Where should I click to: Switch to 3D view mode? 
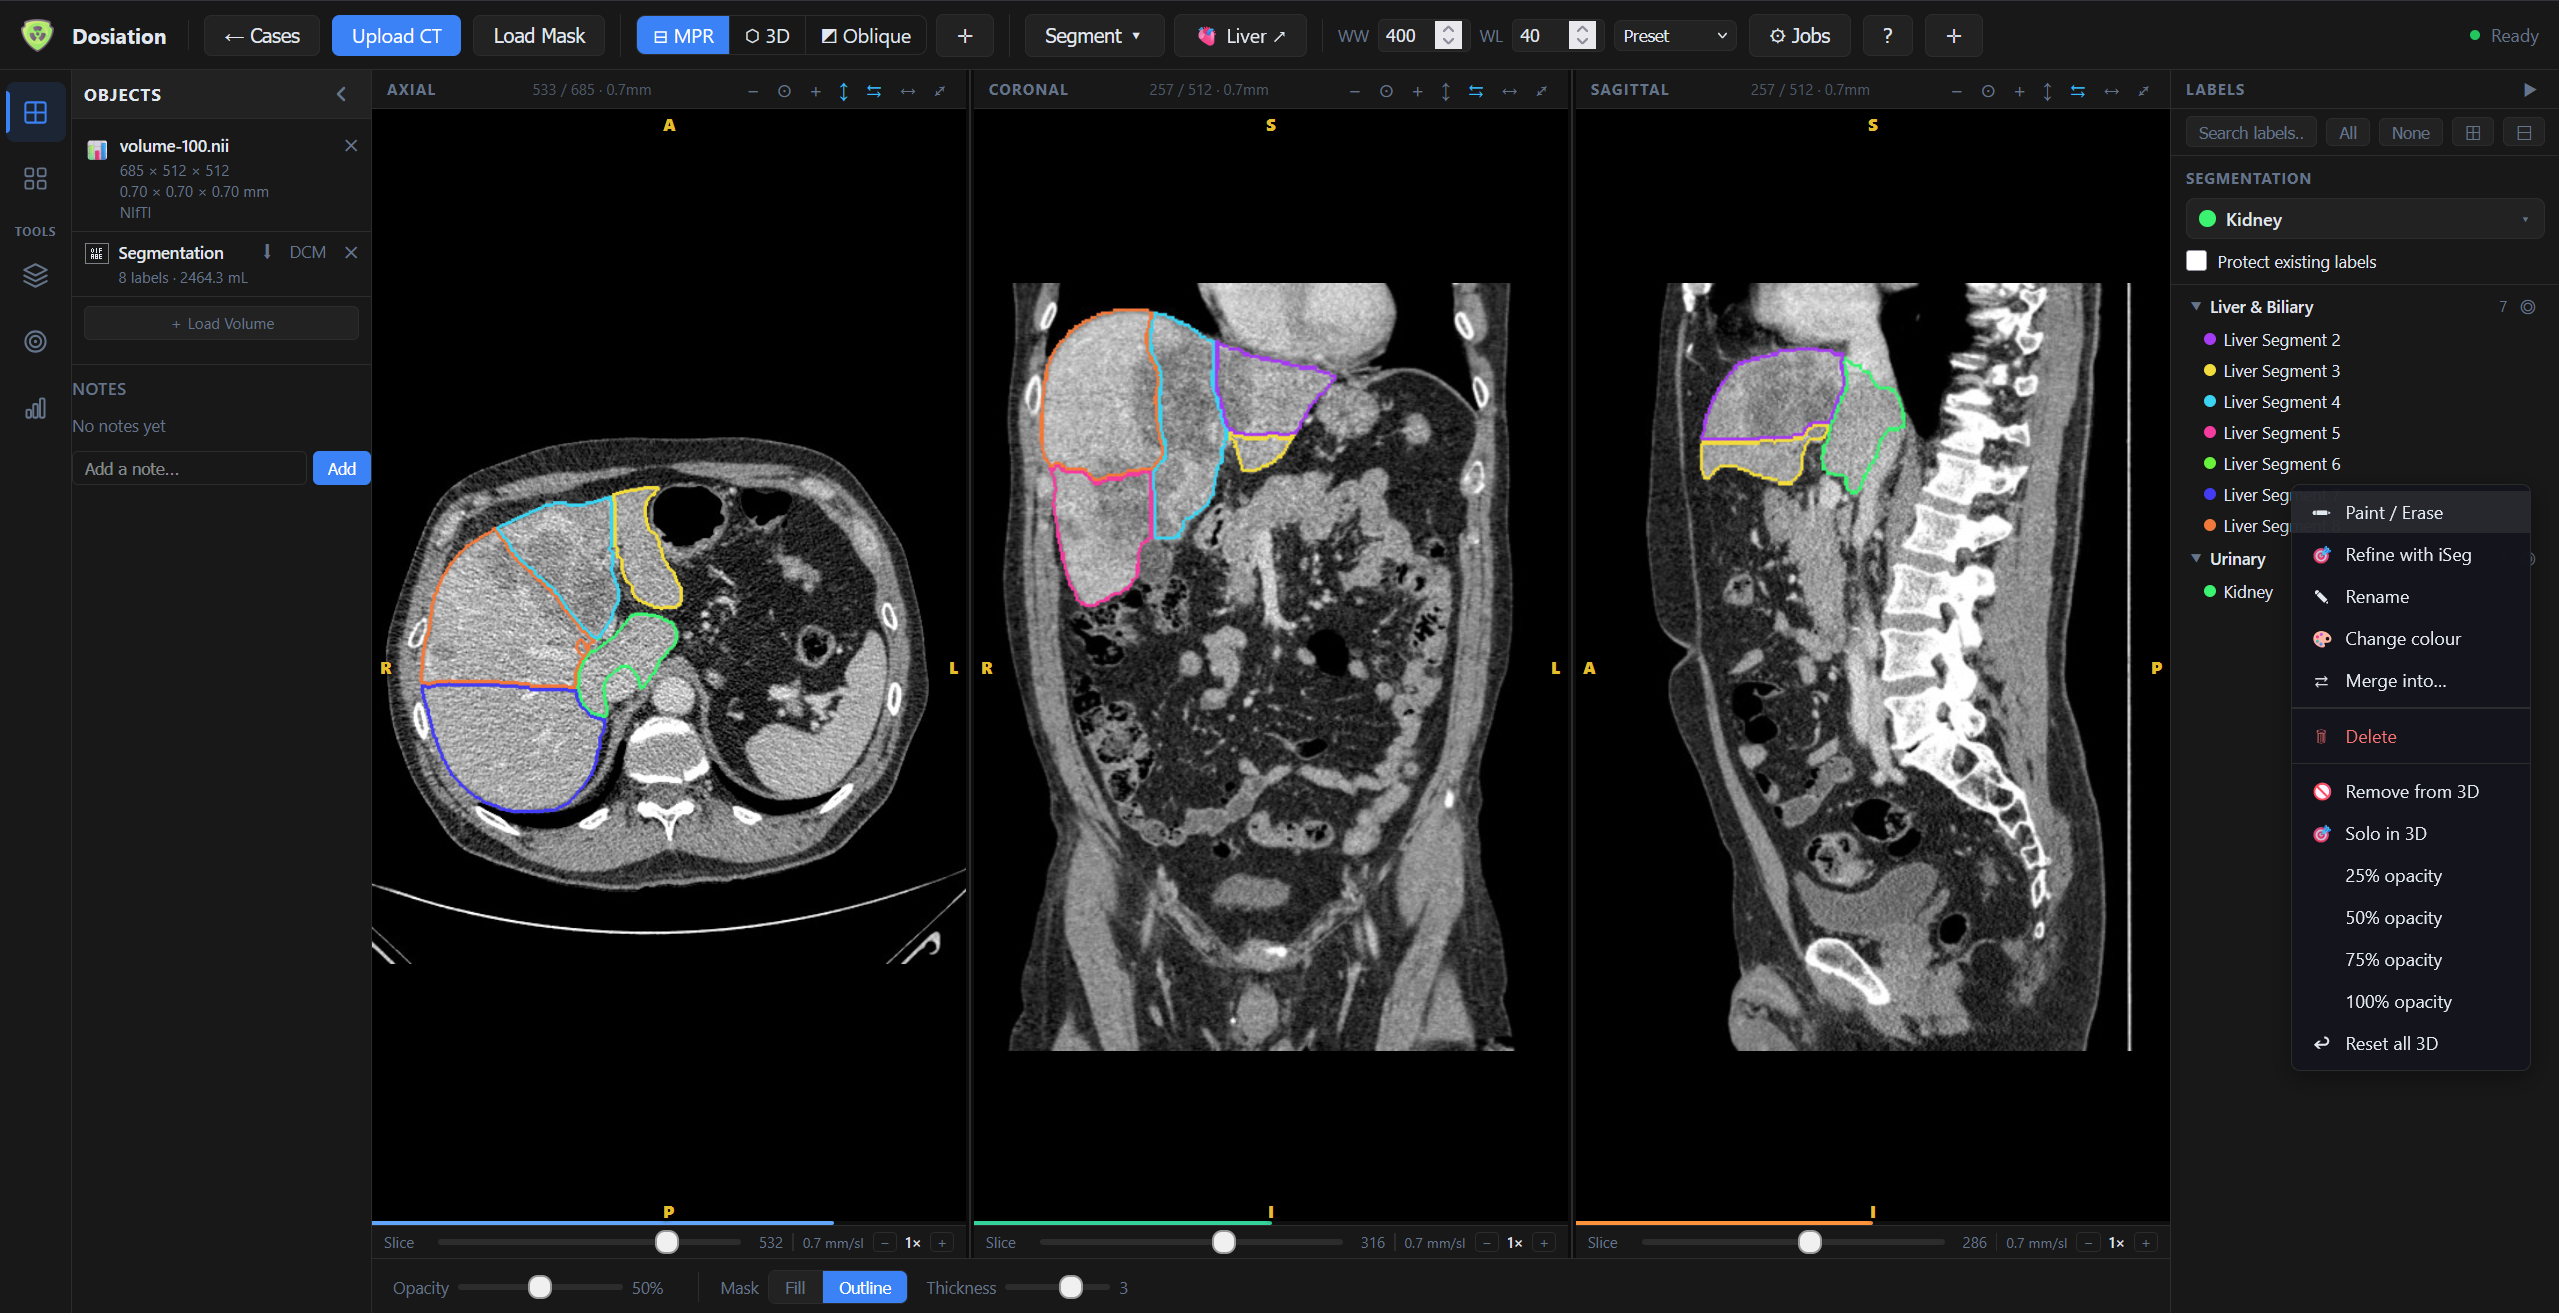[767, 36]
